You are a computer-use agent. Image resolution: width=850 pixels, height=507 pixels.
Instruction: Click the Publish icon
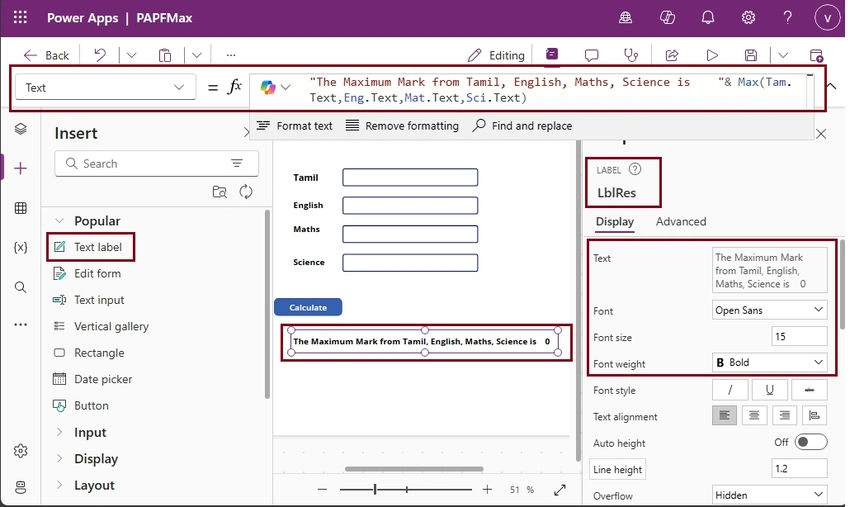816,55
